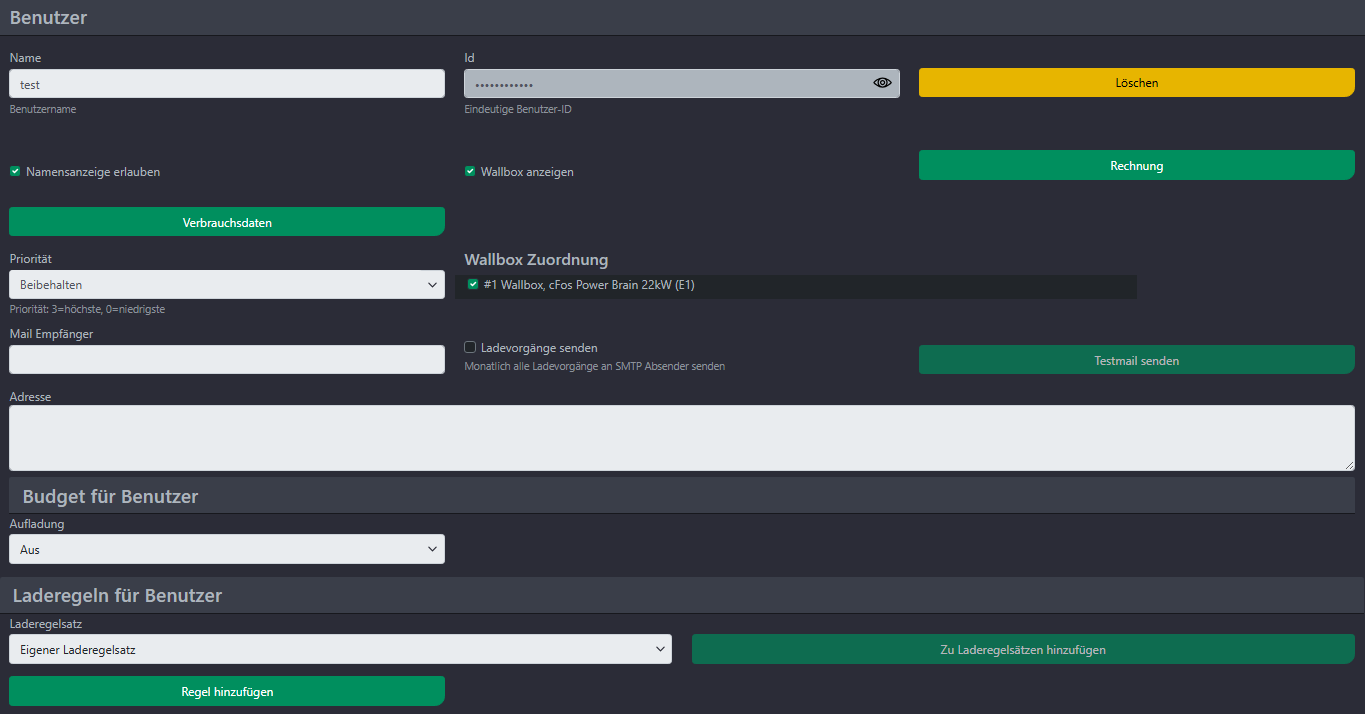Click the yellow Löschen button
The height and width of the screenshot is (714, 1365).
click(1136, 83)
